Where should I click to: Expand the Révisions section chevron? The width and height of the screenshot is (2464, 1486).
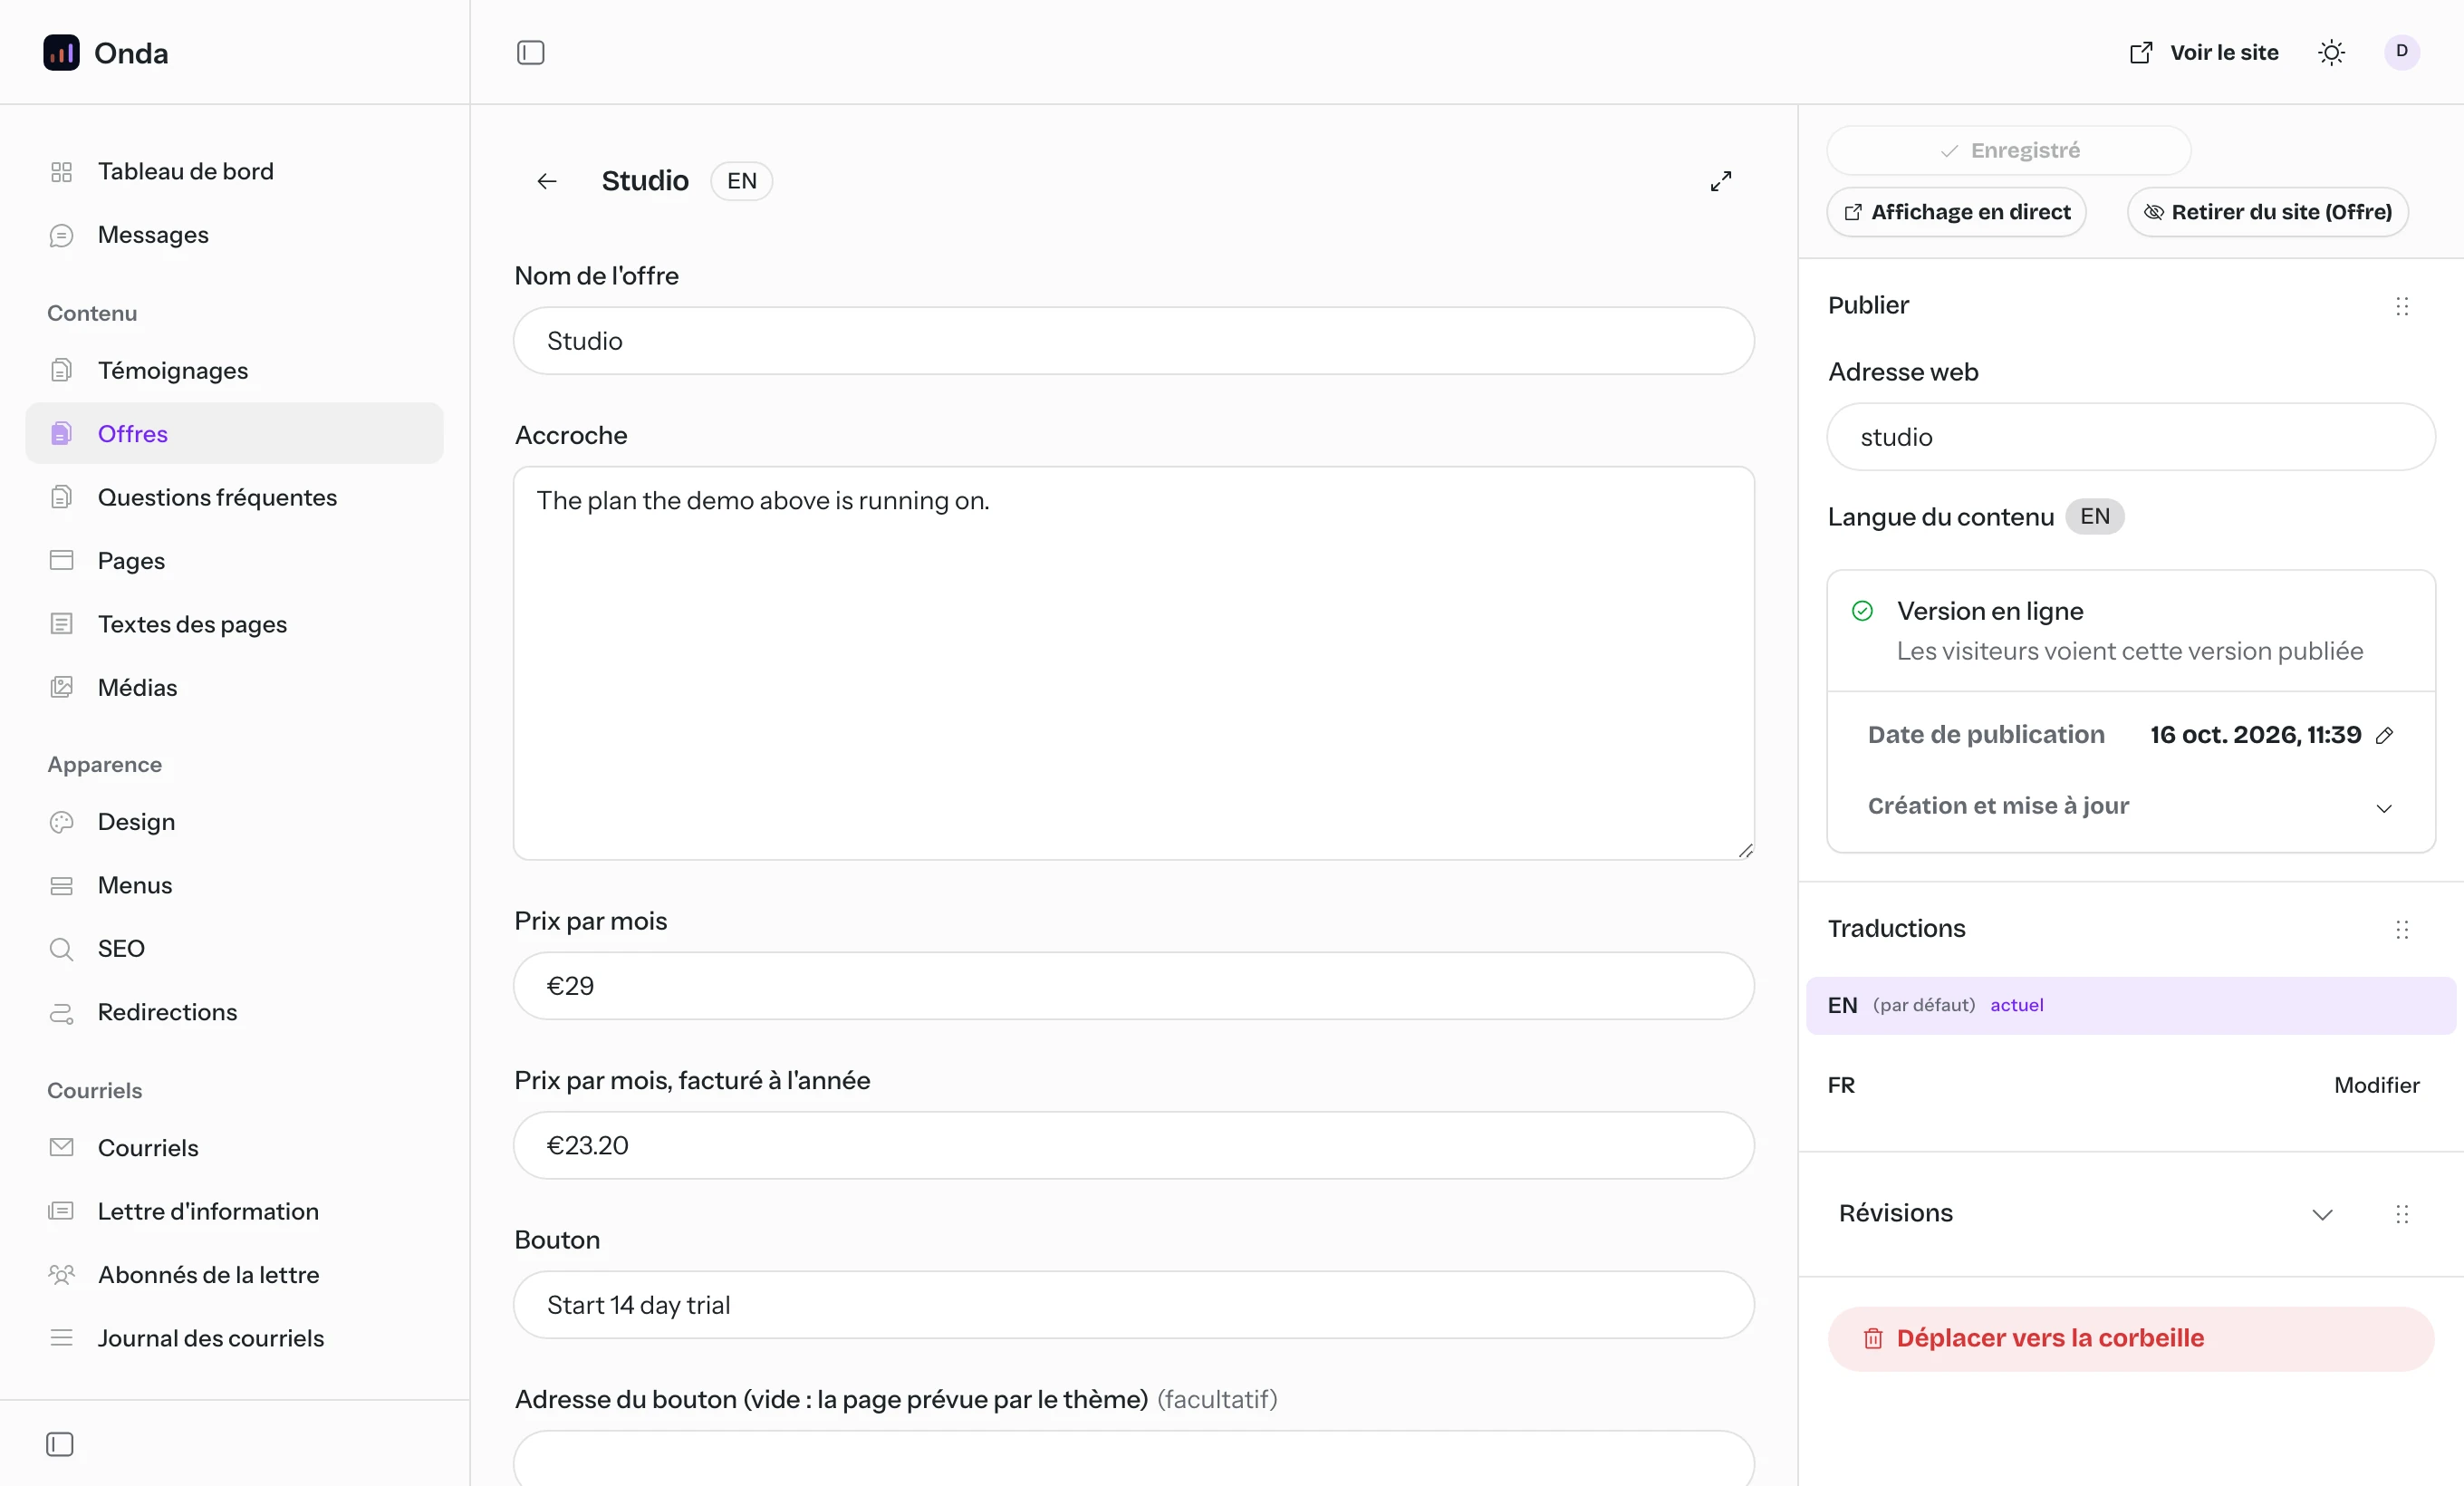pyautogui.click(x=2322, y=1214)
